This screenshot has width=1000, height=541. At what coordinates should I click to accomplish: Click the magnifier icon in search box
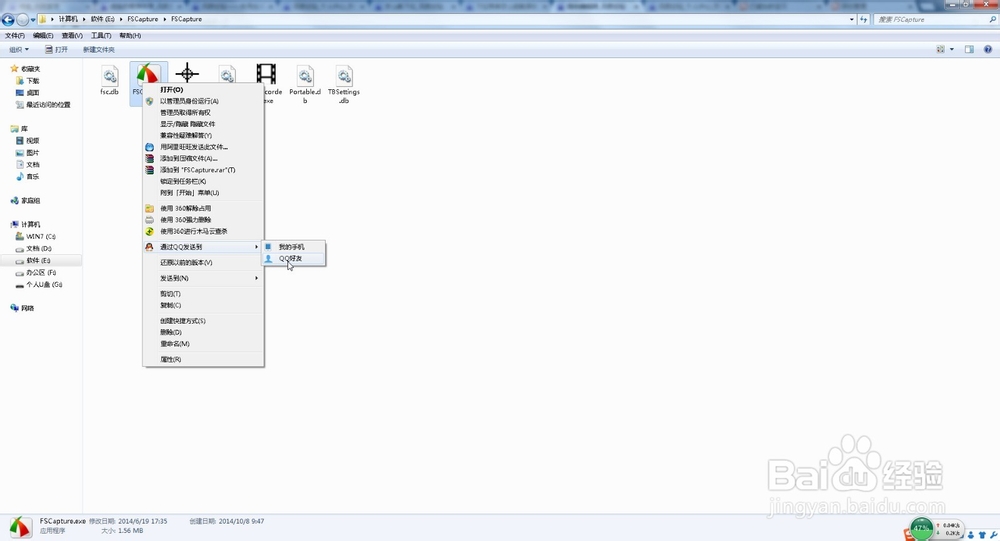tap(992, 19)
